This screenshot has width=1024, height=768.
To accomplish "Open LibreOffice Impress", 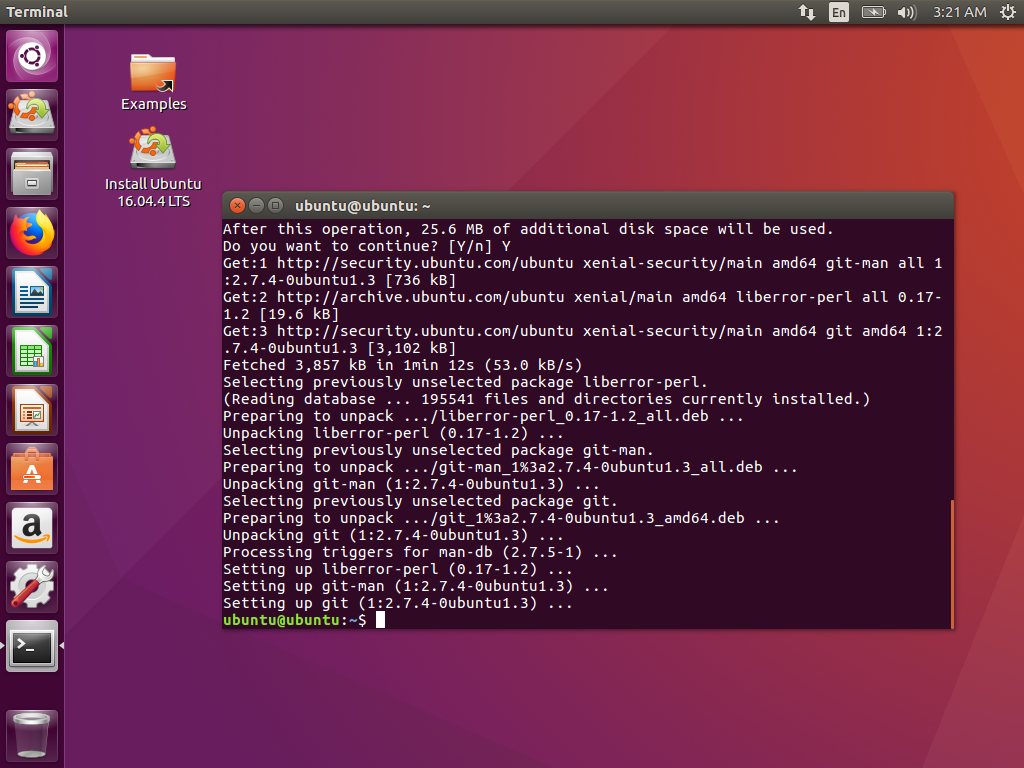I will pyautogui.click(x=31, y=409).
